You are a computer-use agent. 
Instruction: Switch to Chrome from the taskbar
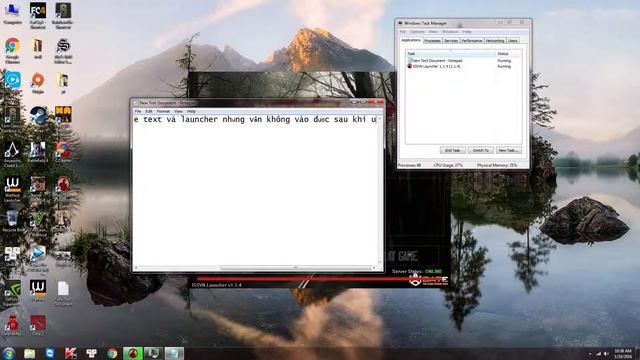(x=112, y=353)
